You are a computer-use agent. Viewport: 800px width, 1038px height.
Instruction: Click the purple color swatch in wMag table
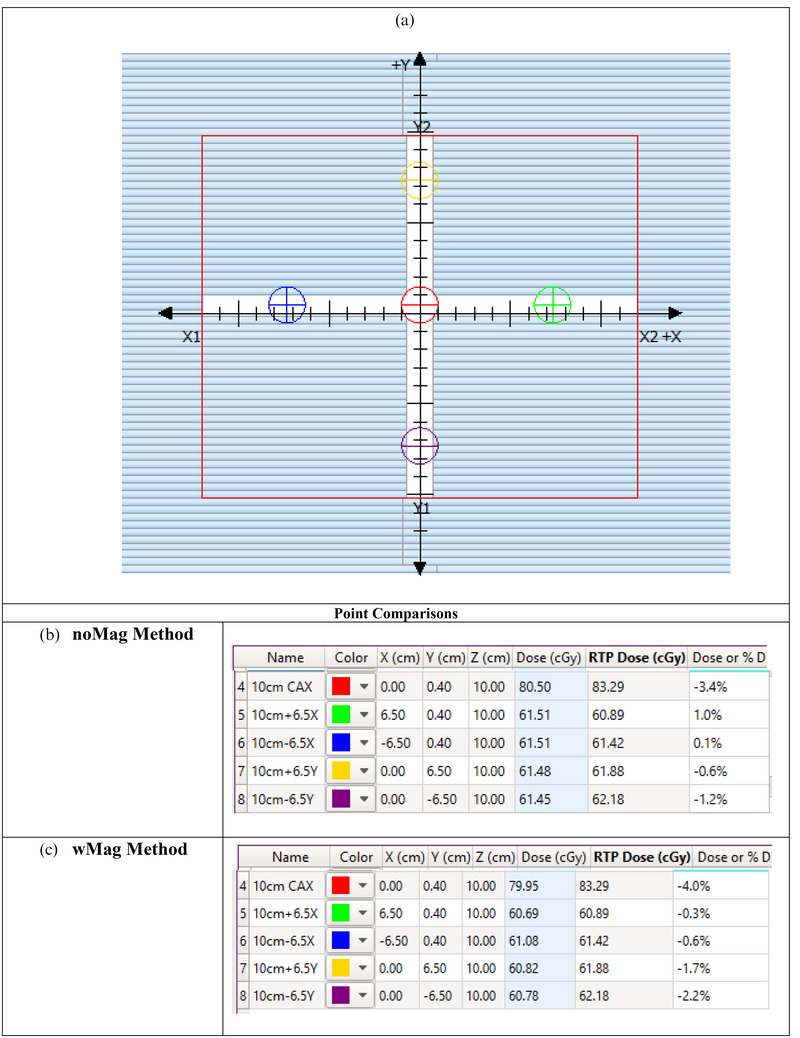click(x=341, y=996)
